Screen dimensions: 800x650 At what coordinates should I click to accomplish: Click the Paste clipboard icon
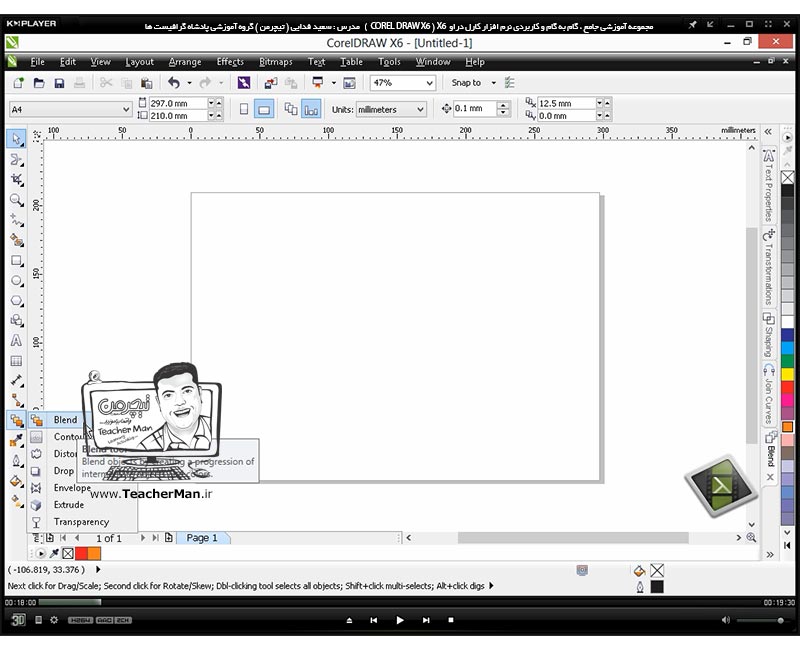[x=146, y=83]
